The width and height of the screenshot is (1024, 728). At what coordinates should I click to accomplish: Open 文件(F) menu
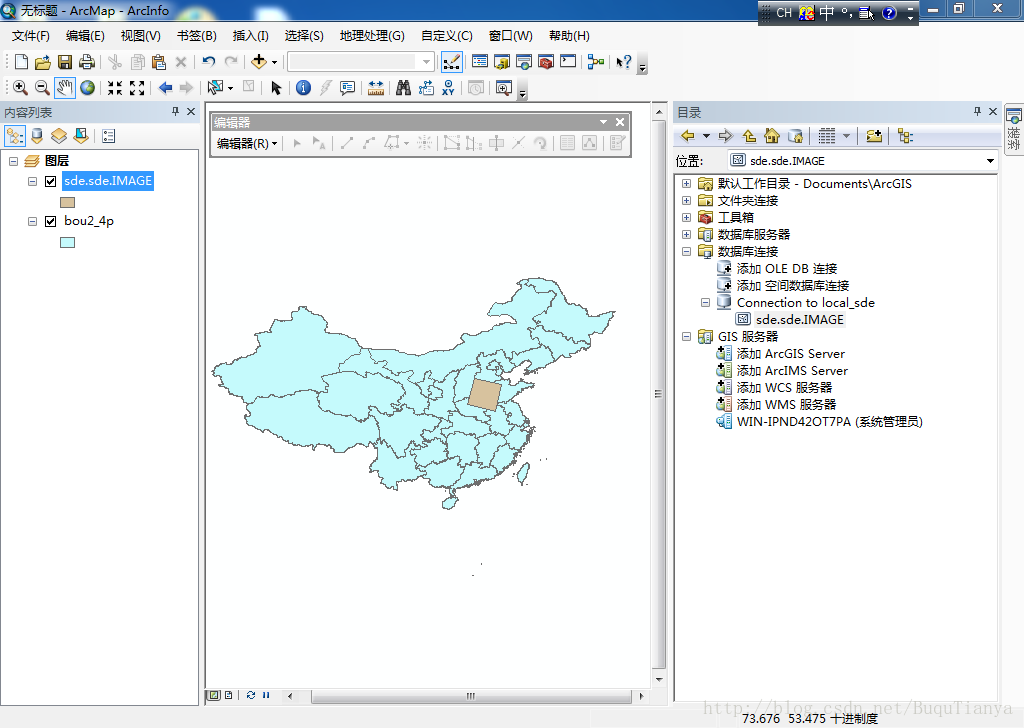(31, 36)
